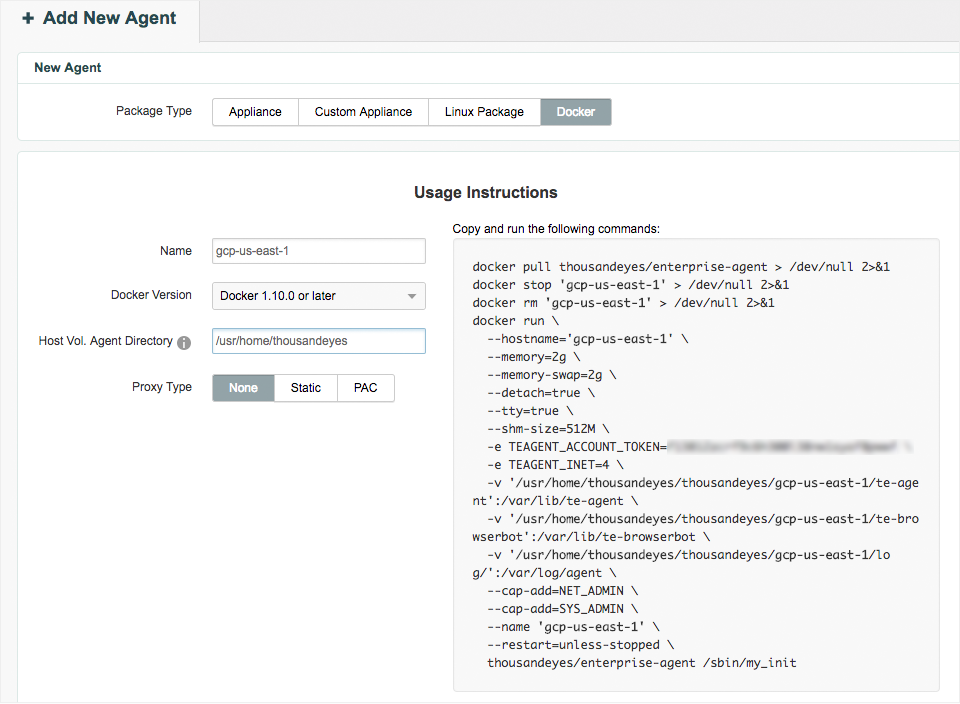Switch package type to Linux Package
Viewport: 960px width, 704px height.
pyautogui.click(x=484, y=112)
